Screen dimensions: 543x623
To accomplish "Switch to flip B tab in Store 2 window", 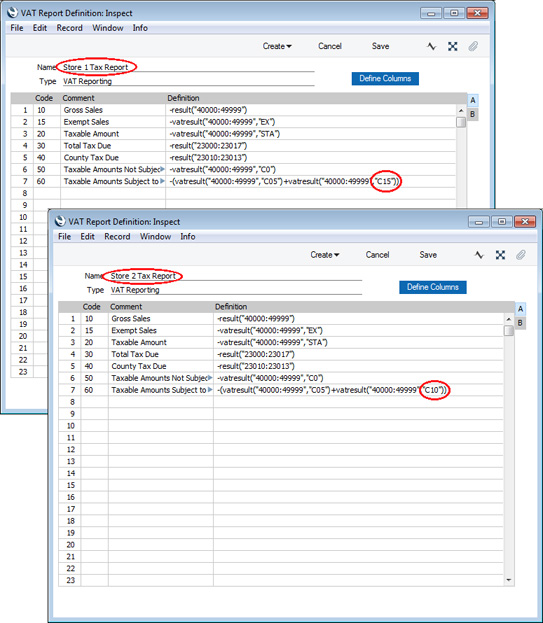I will tap(520, 323).
